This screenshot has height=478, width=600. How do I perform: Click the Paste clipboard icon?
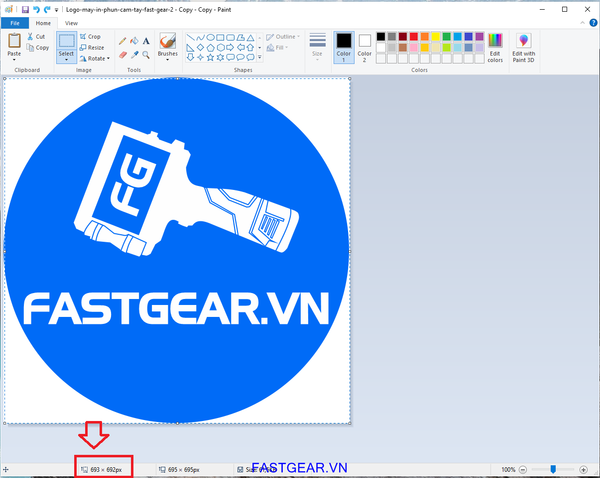(x=15, y=41)
